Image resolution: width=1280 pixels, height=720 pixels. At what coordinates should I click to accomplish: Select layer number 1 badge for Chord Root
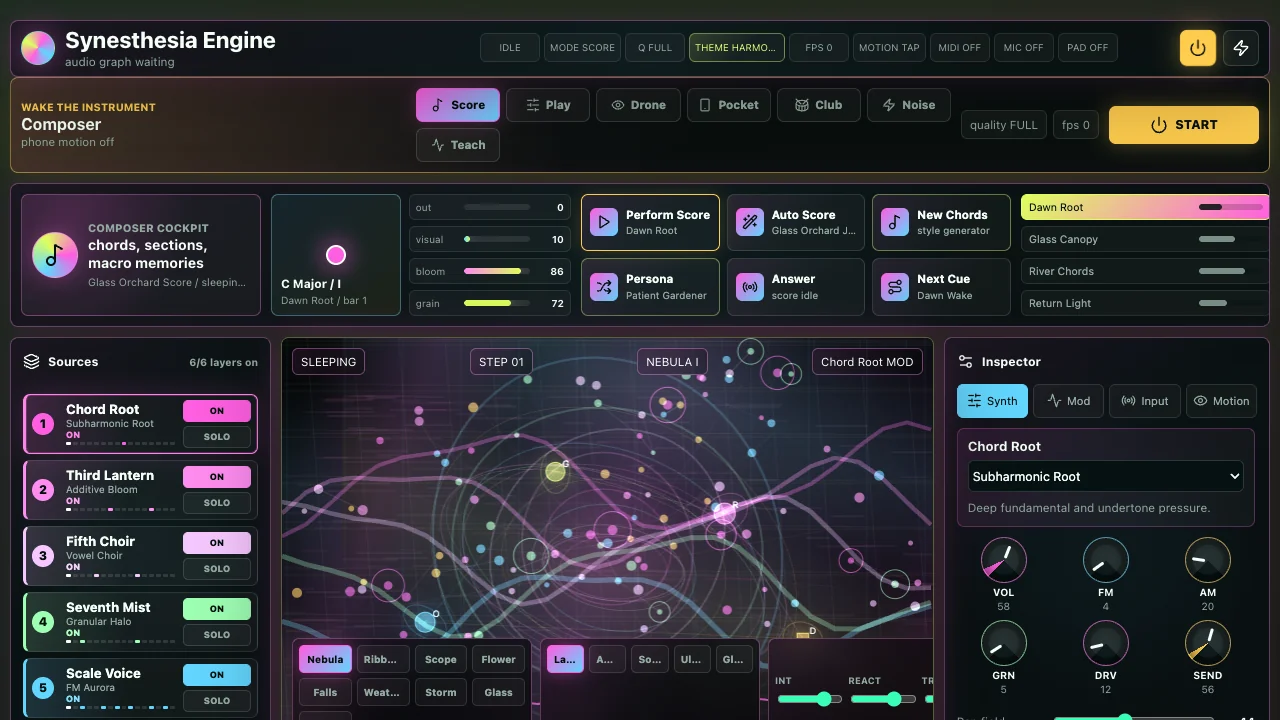(43, 424)
